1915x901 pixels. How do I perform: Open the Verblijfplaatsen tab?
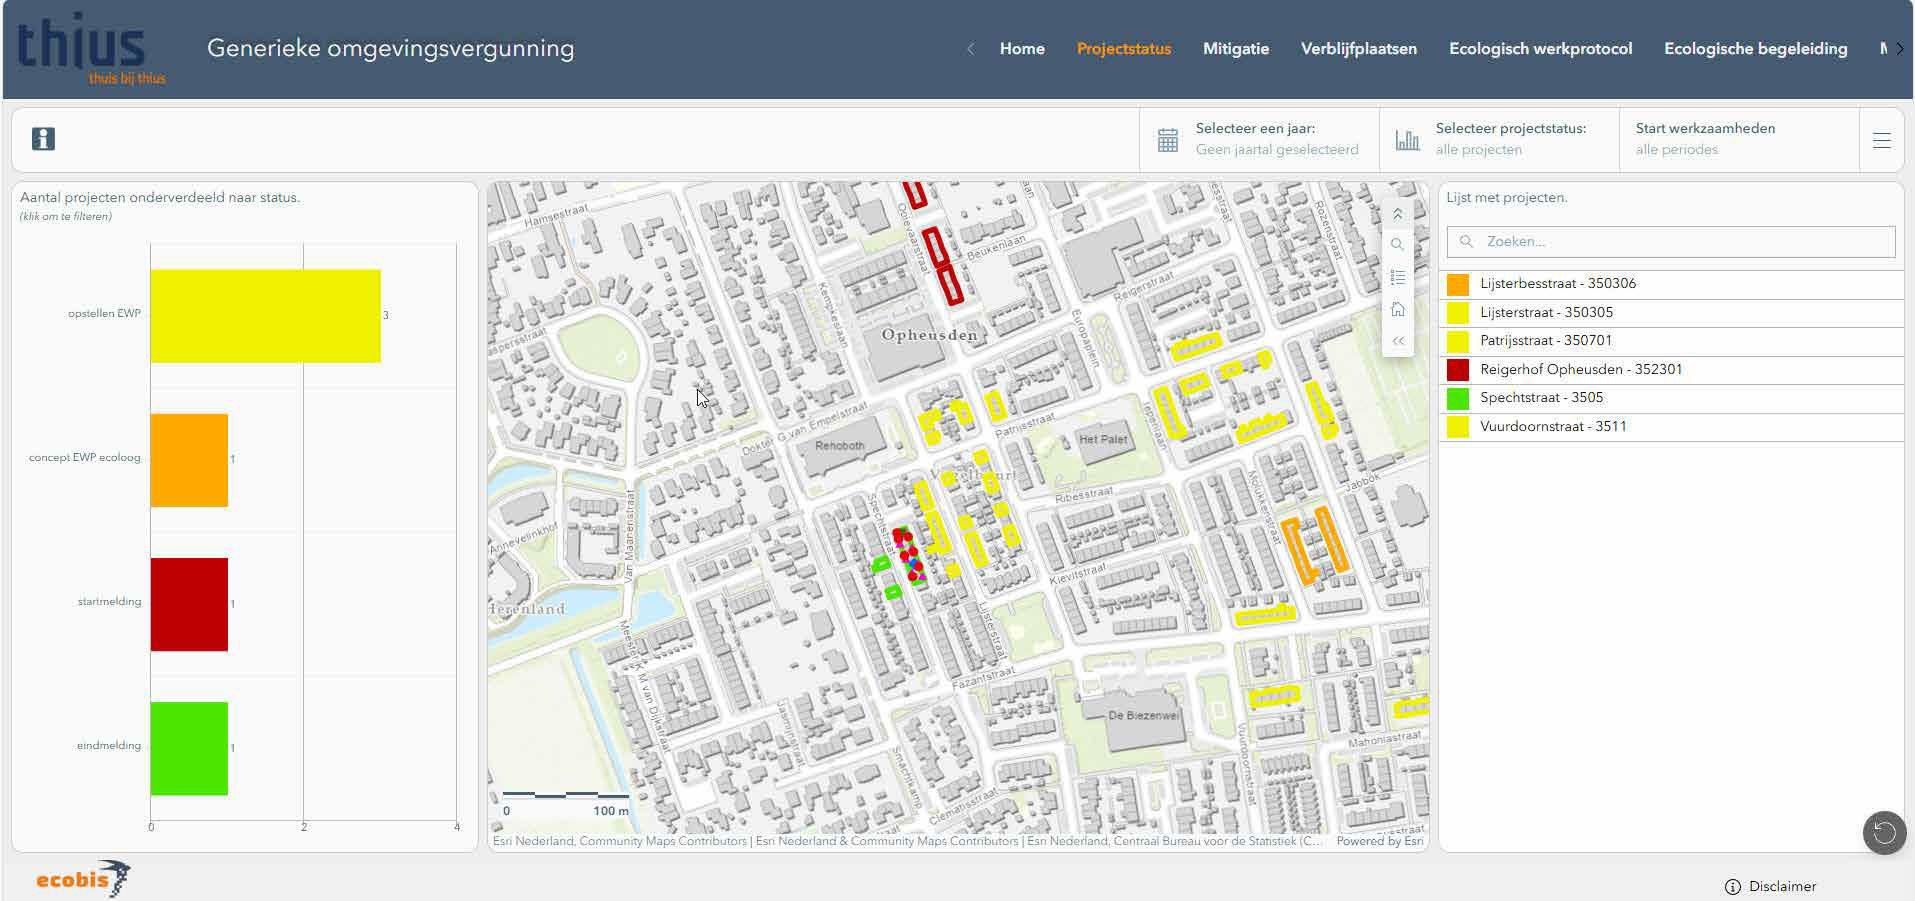click(x=1358, y=49)
